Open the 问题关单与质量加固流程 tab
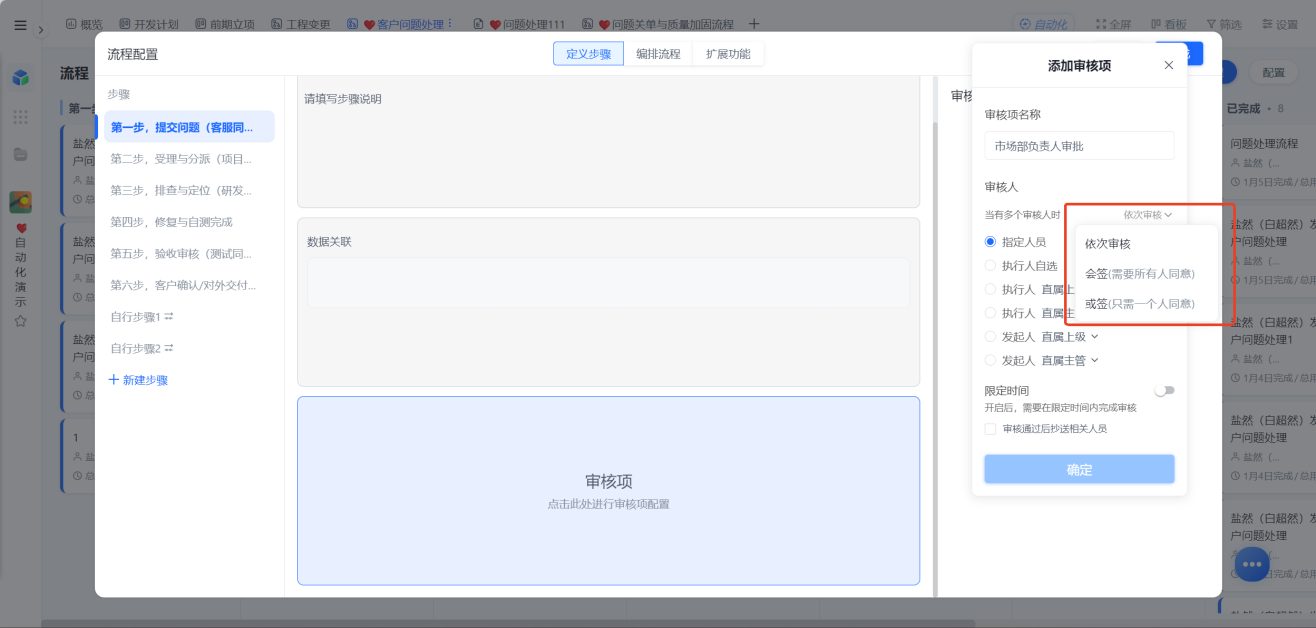This screenshot has width=1316, height=628. tap(657, 24)
